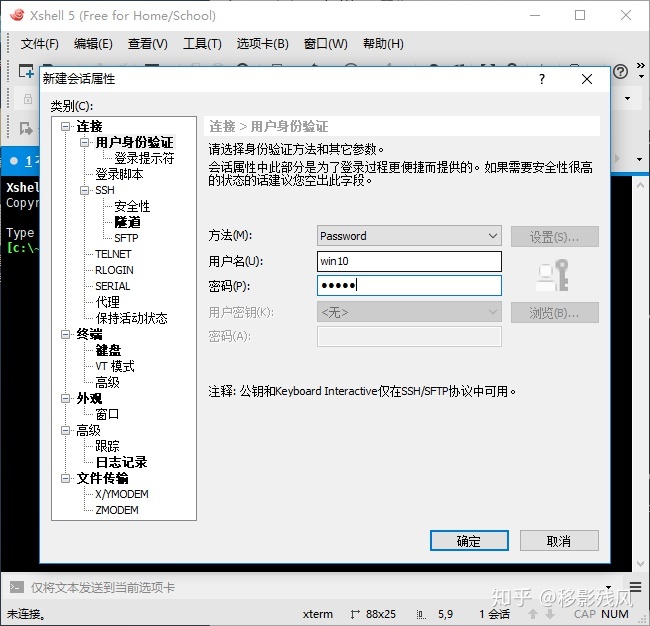Select 窗口 under 外观
The height and width of the screenshot is (626, 650).
point(107,414)
